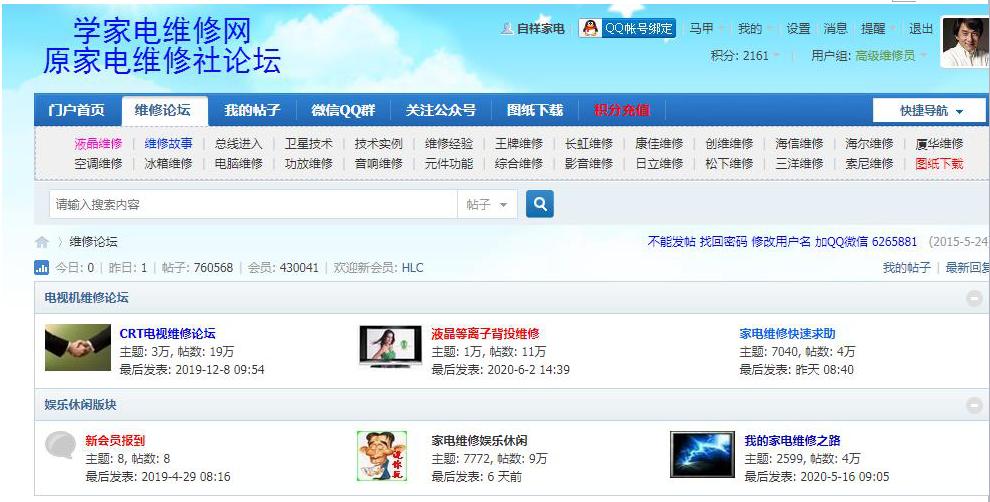Image resolution: width=990 pixels, height=502 pixels.
Task: Expand the 帖子 search type dropdown
Action: [x=487, y=205]
